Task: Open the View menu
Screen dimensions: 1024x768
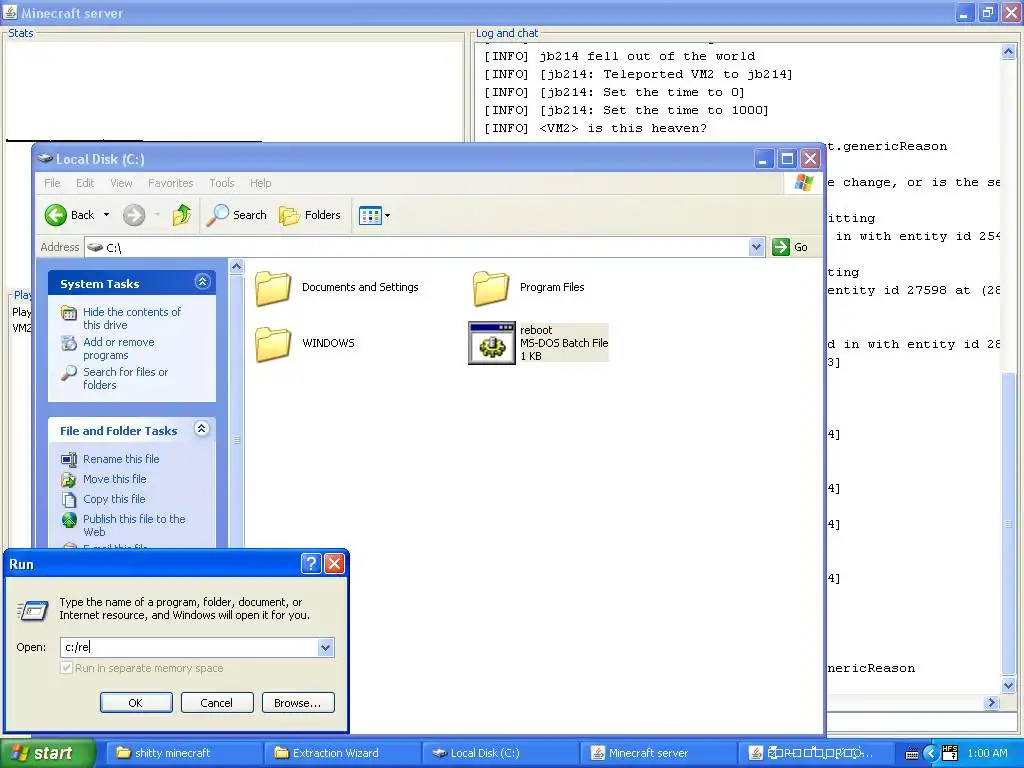Action: pyautogui.click(x=121, y=183)
